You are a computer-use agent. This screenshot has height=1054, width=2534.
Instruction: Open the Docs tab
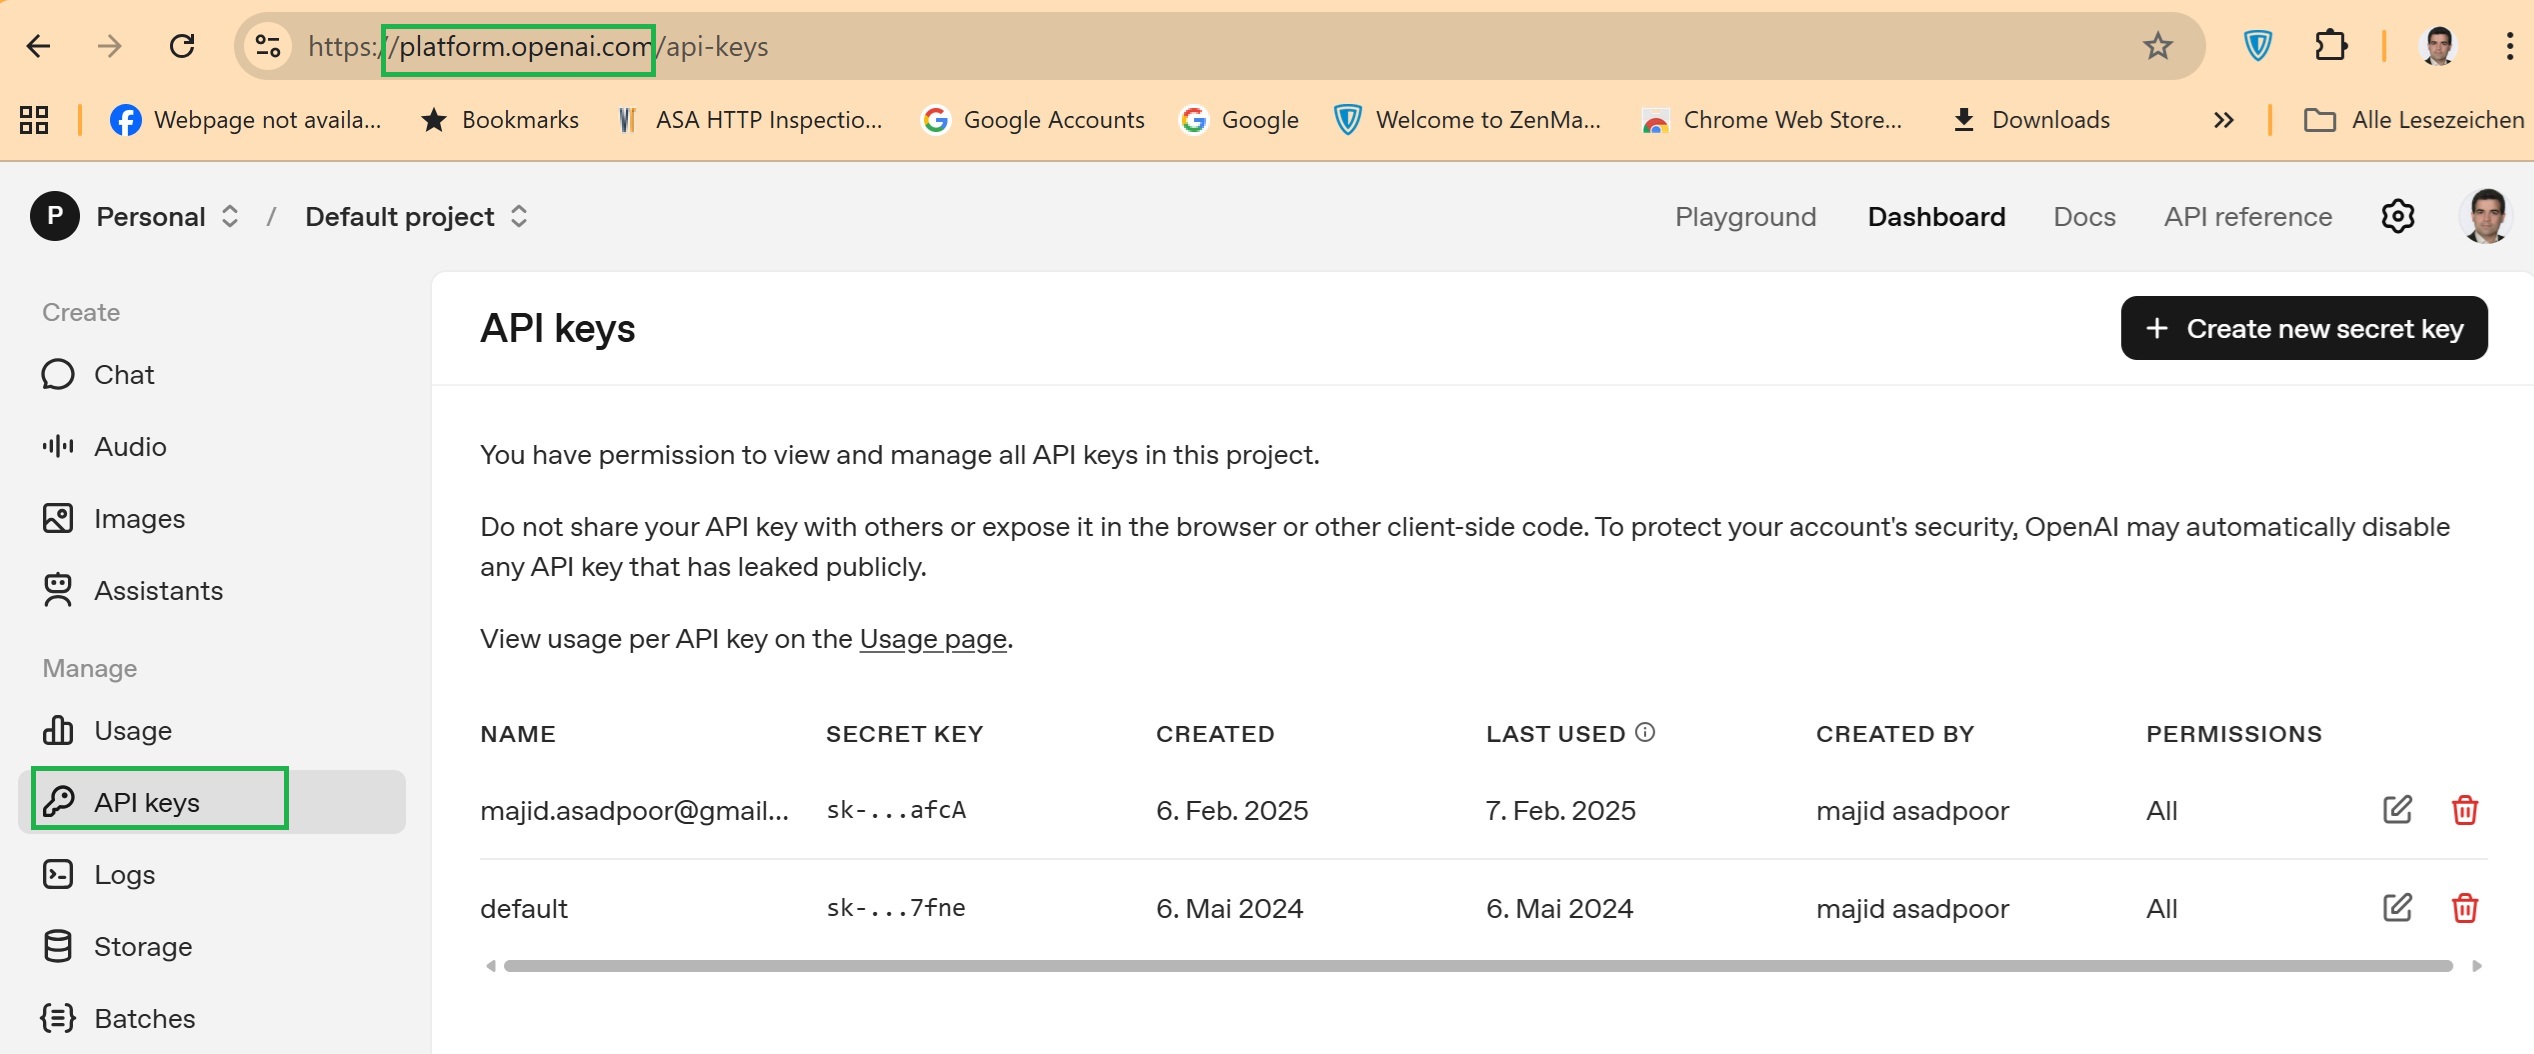point(2084,217)
